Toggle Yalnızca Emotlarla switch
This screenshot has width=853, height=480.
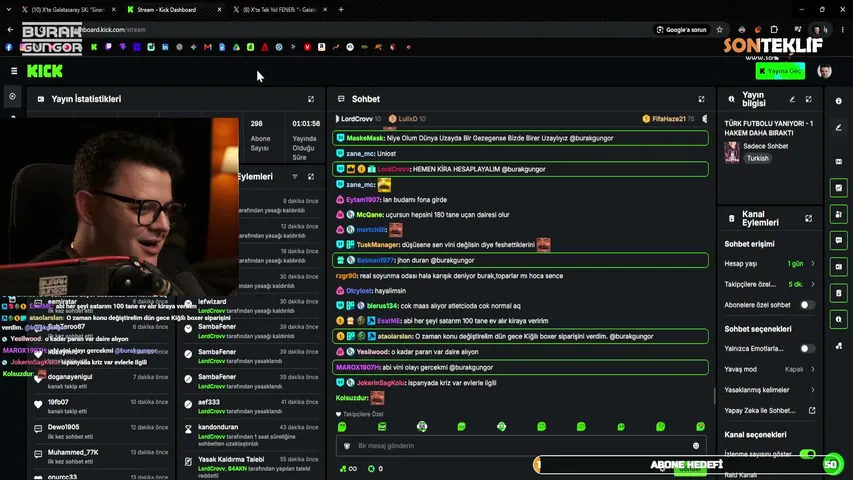point(807,348)
